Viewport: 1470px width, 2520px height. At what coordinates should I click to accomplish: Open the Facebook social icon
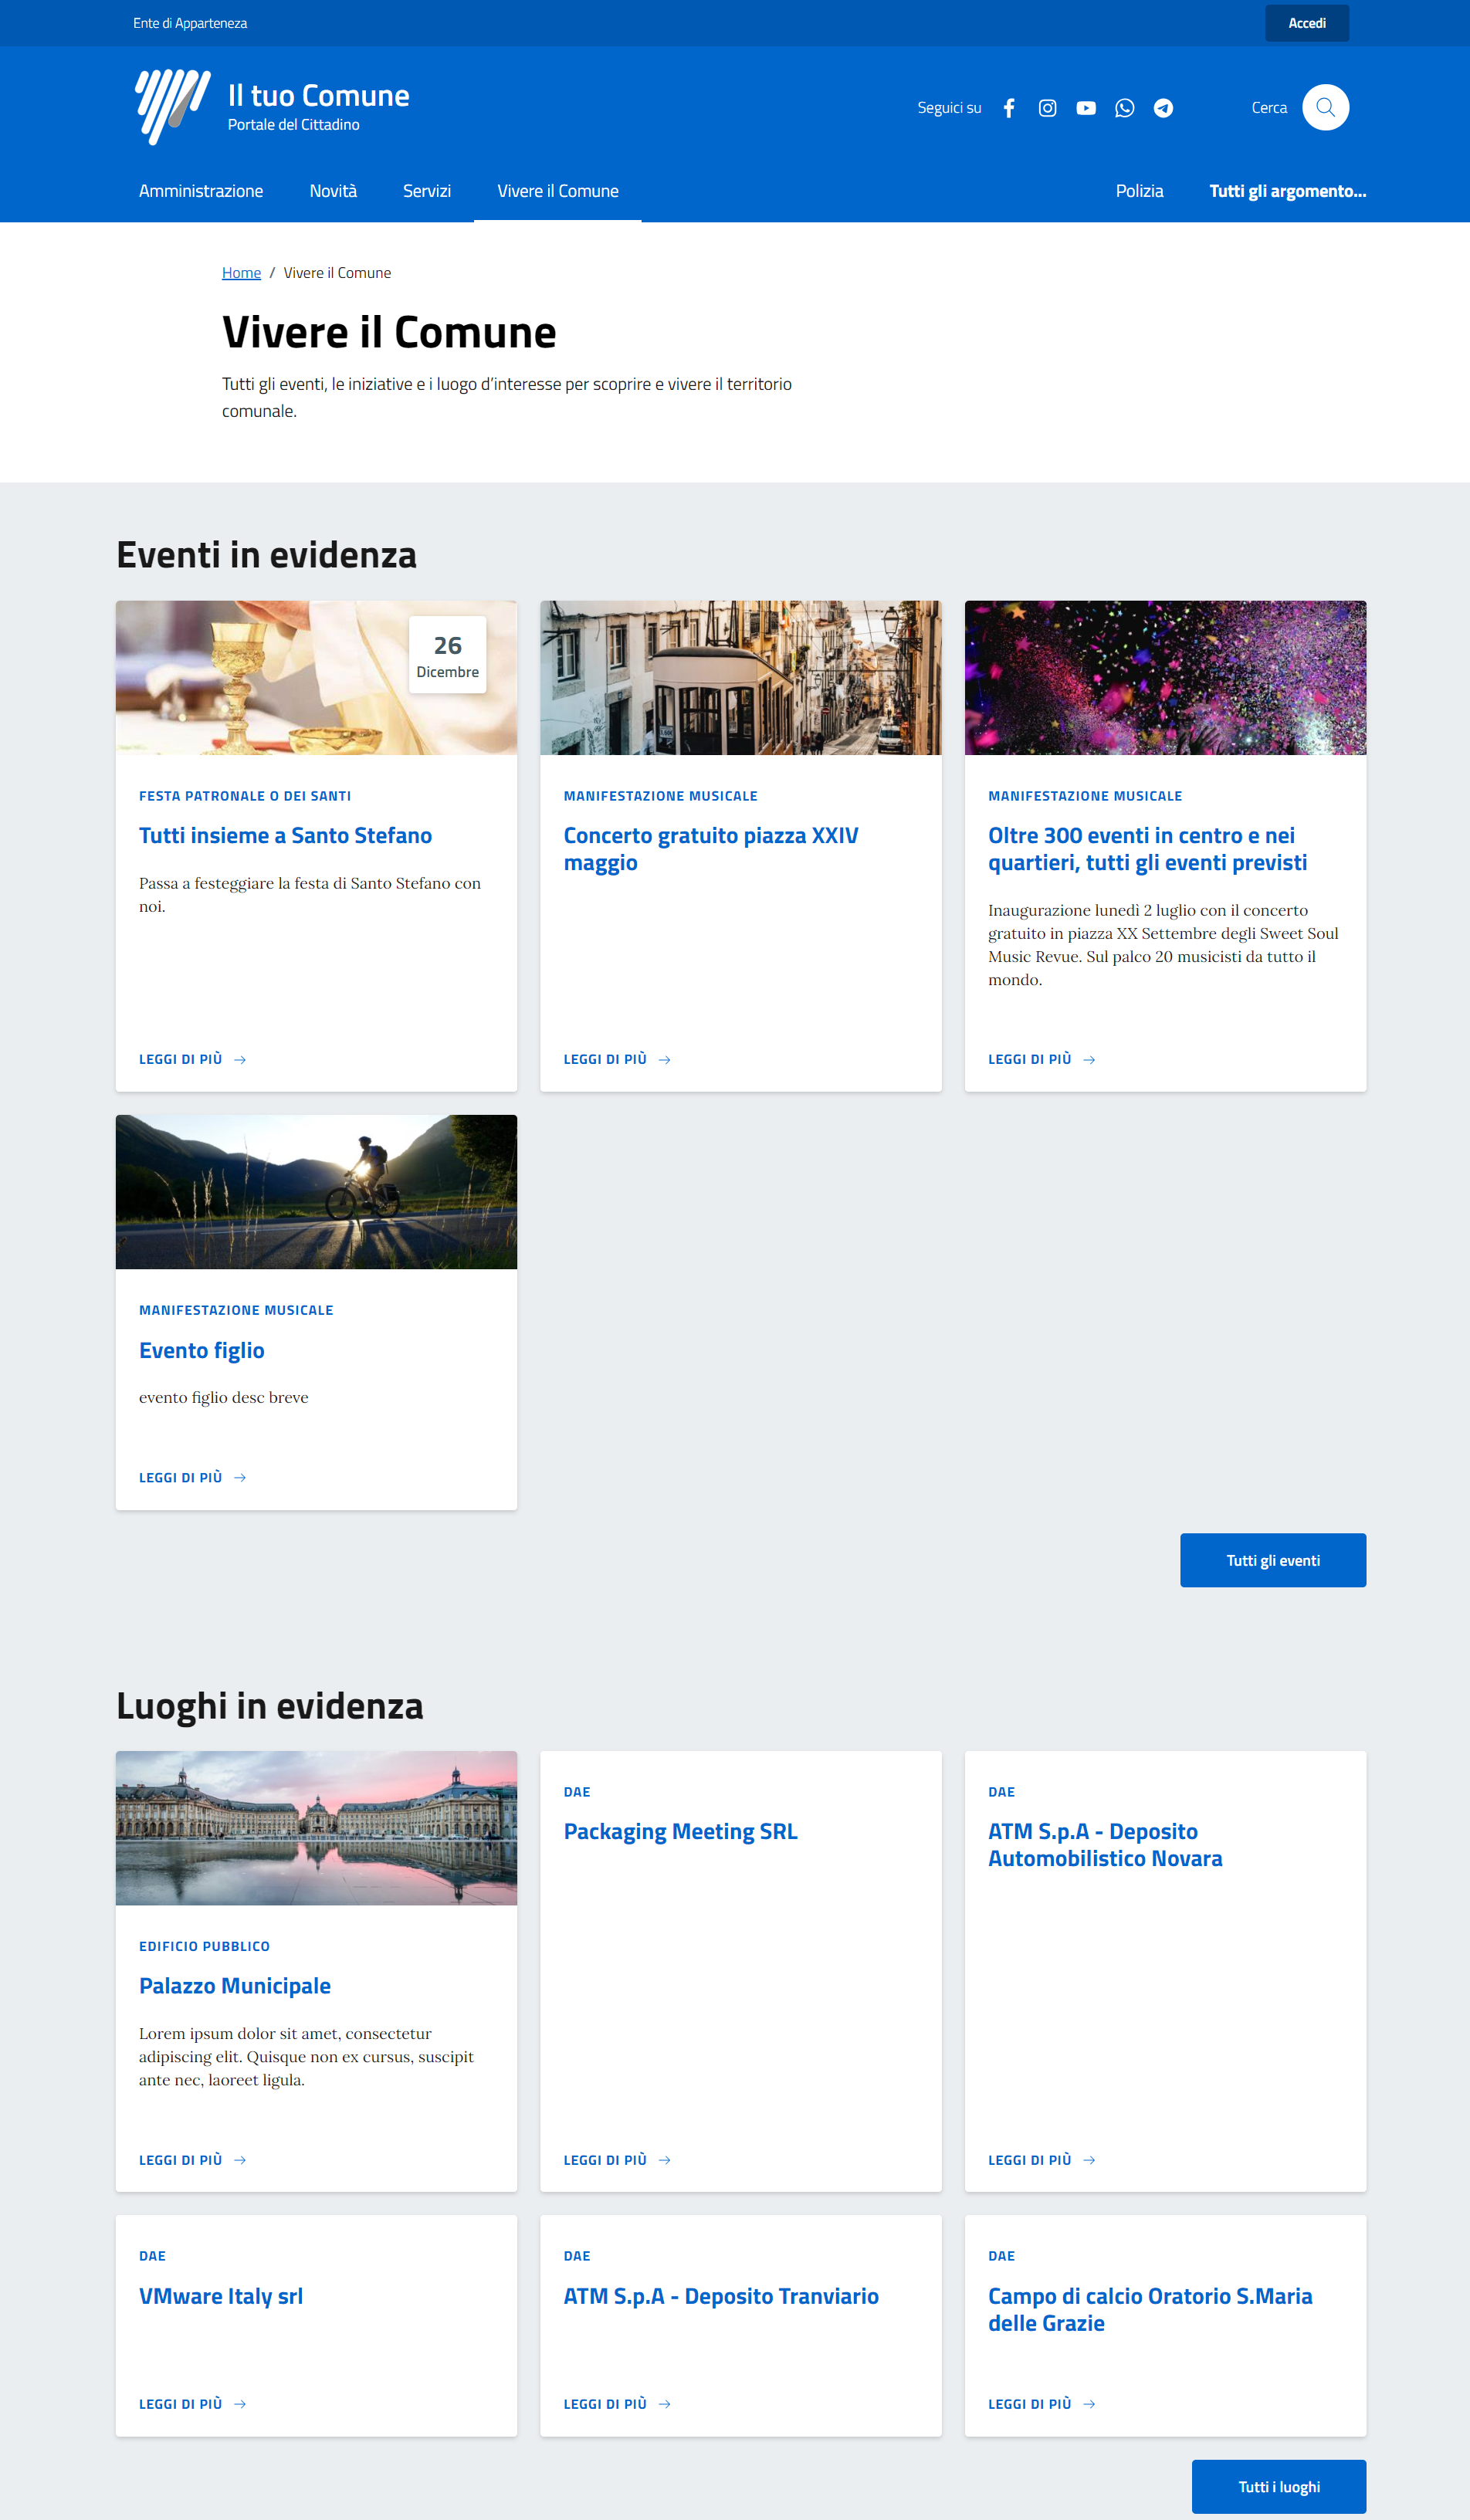coord(1009,108)
